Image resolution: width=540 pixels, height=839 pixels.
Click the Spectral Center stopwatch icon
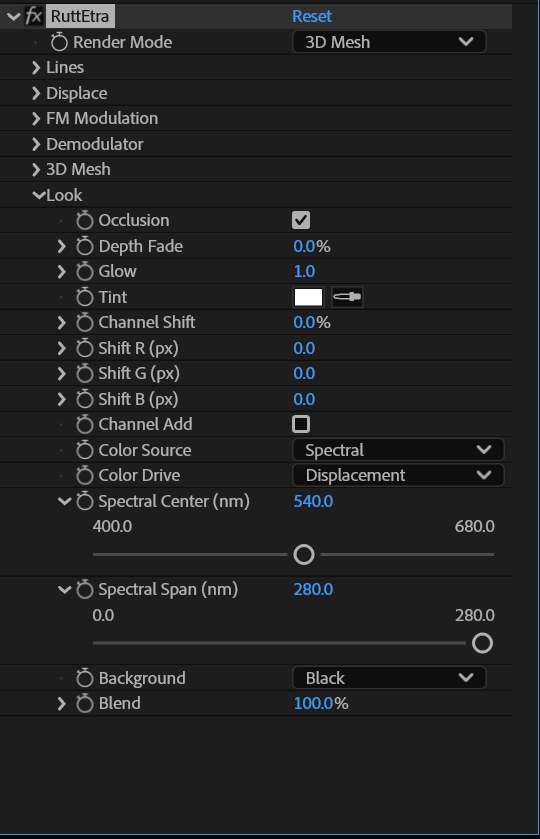coord(85,501)
